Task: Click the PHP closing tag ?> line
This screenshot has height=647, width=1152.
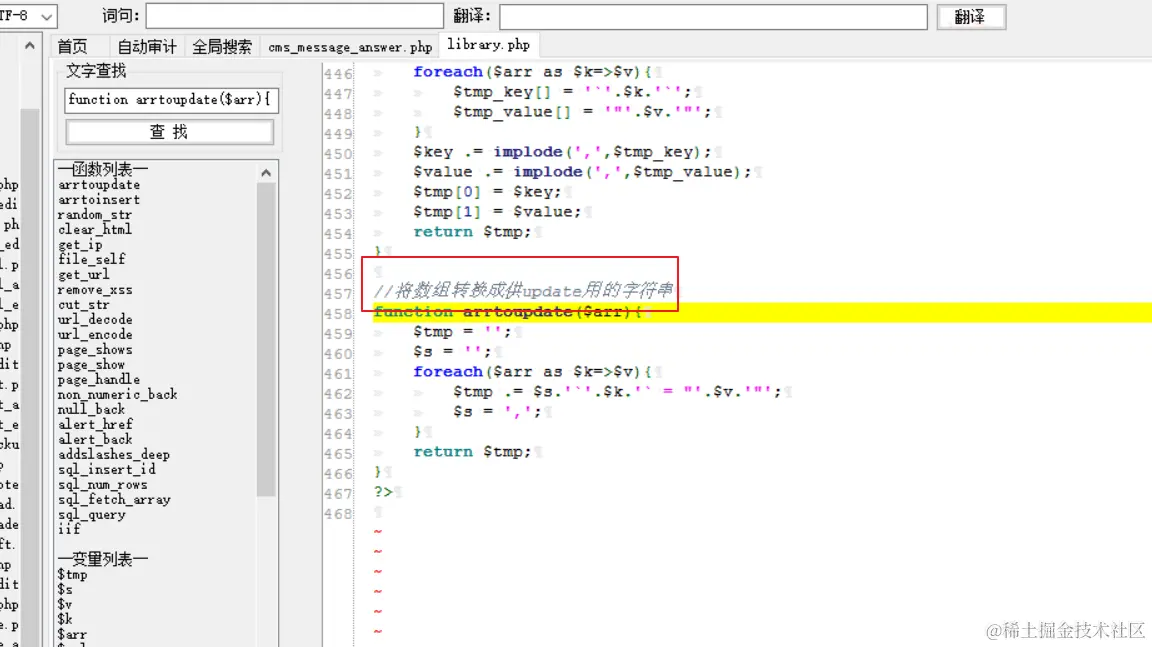Action: (383, 491)
